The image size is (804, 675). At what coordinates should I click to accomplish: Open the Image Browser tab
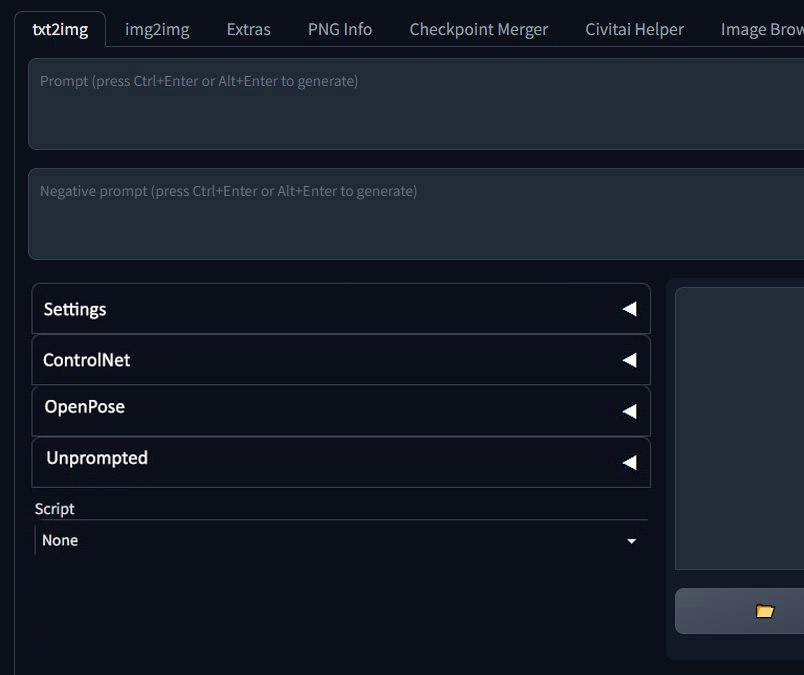(761, 29)
